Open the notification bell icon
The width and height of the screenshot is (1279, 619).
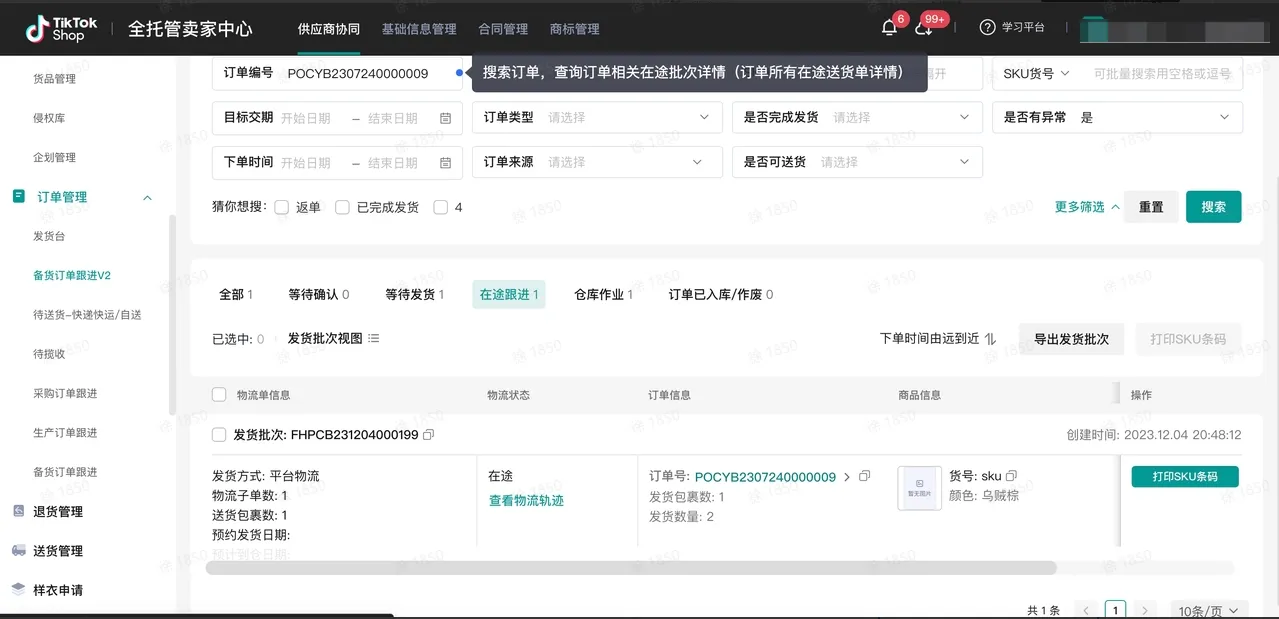(x=889, y=28)
